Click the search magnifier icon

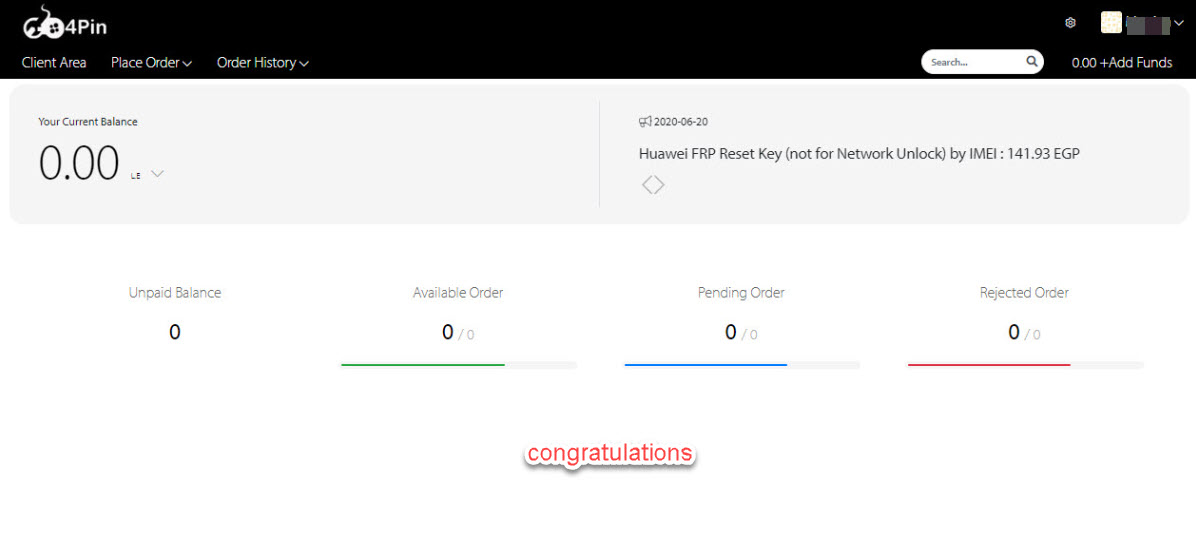[x=1032, y=62]
